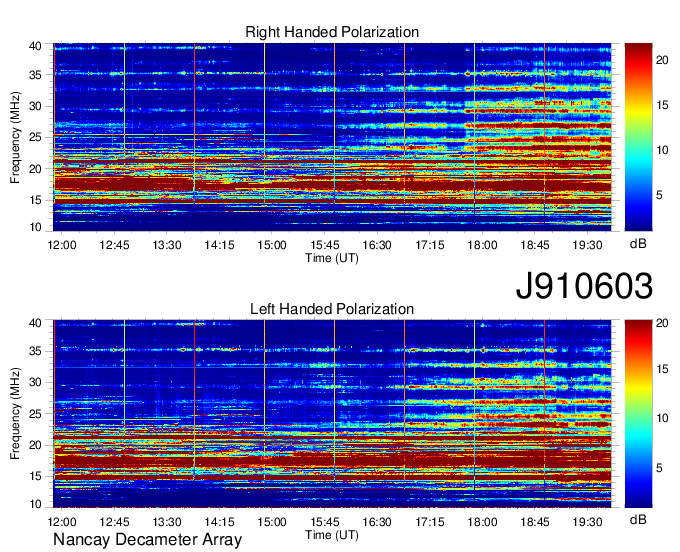Choose the 15 MHz tick on Left Handed plot
The image size is (680, 552).
tap(35, 477)
